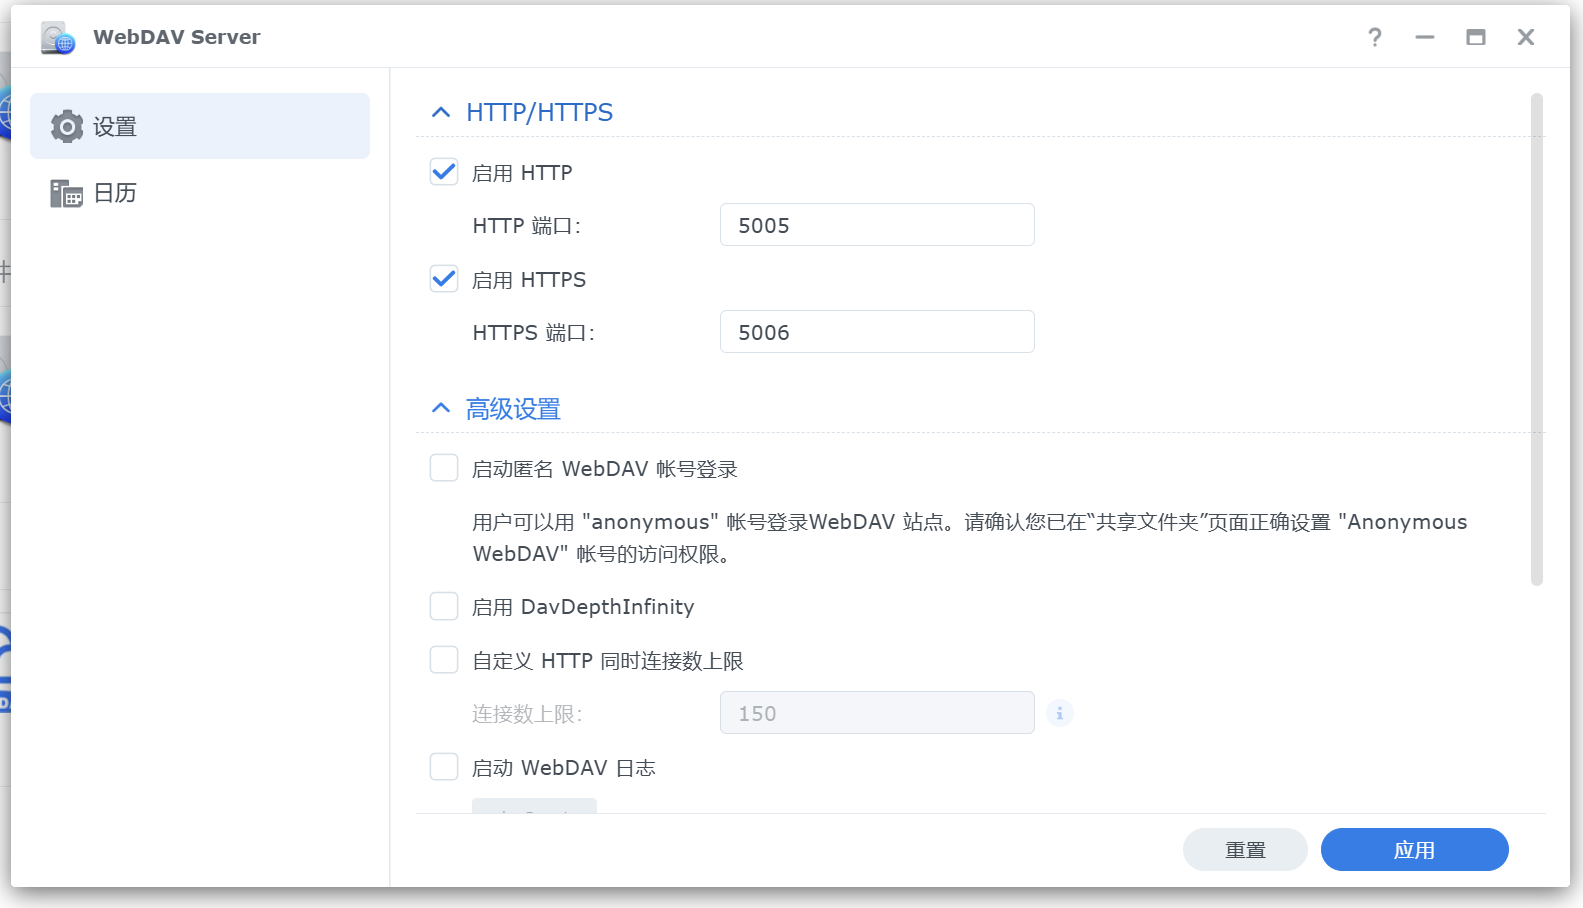
Task: Click the calendar icon in sidebar
Action: pos(67,193)
